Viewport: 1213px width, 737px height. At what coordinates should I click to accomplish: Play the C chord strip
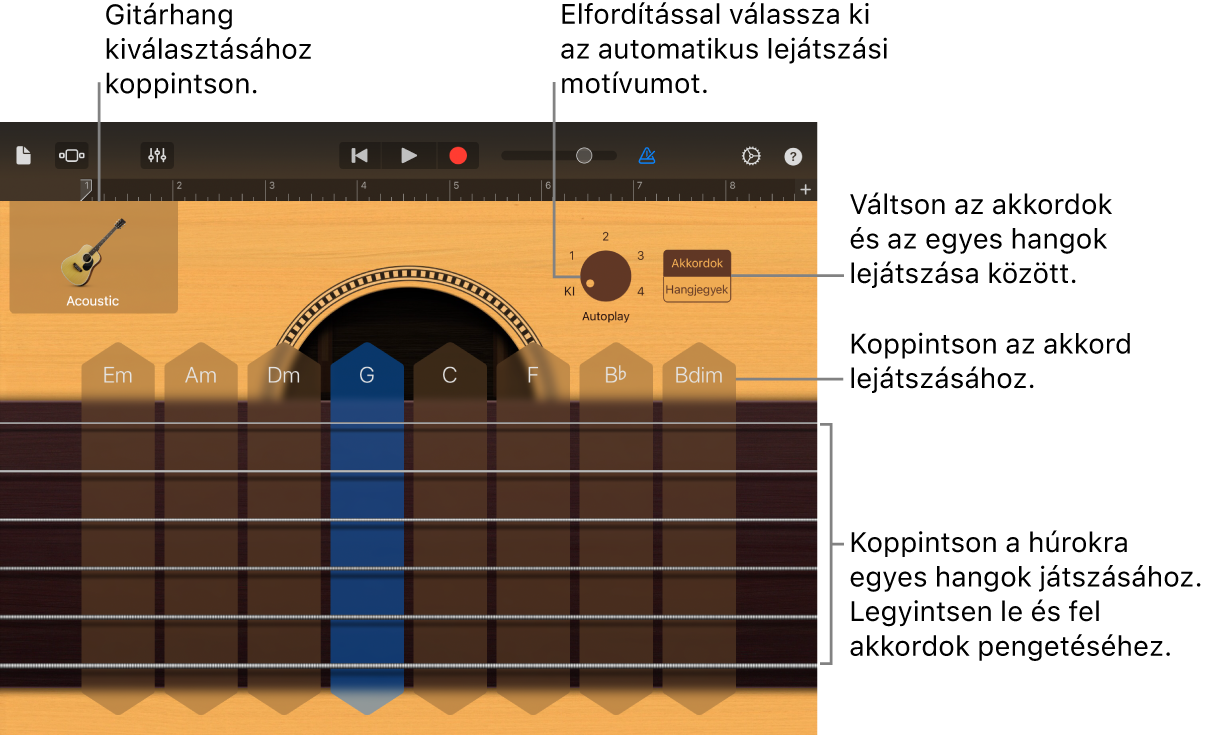[450, 527]
